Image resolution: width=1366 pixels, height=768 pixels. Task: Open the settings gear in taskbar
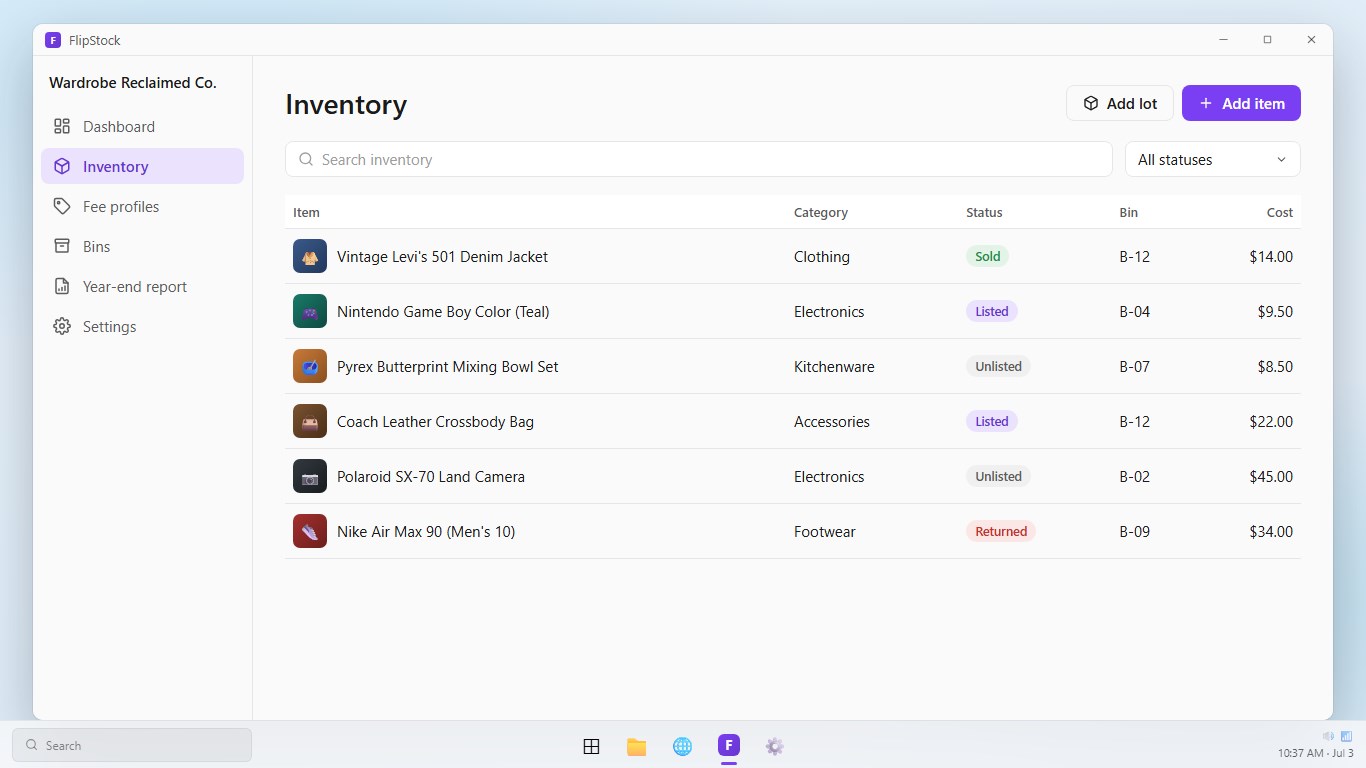tap(774, 746)
